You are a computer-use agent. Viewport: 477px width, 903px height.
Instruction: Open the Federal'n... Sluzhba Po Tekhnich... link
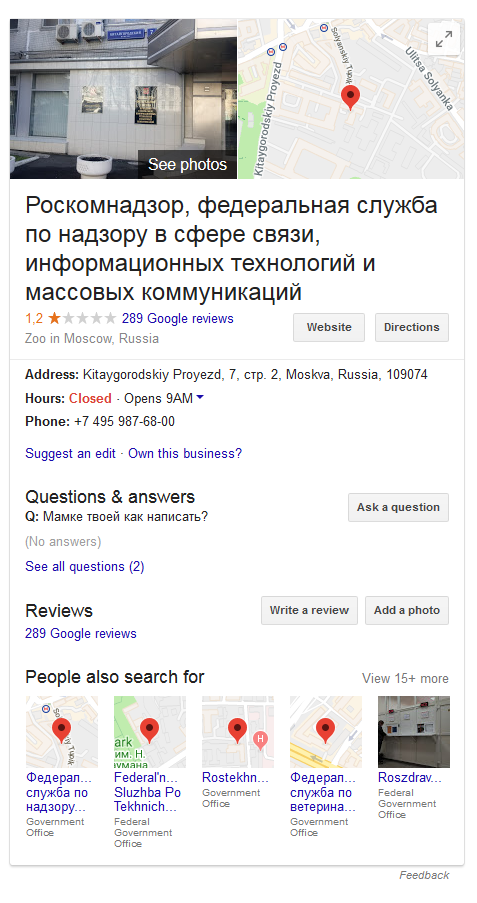[147, 792]
